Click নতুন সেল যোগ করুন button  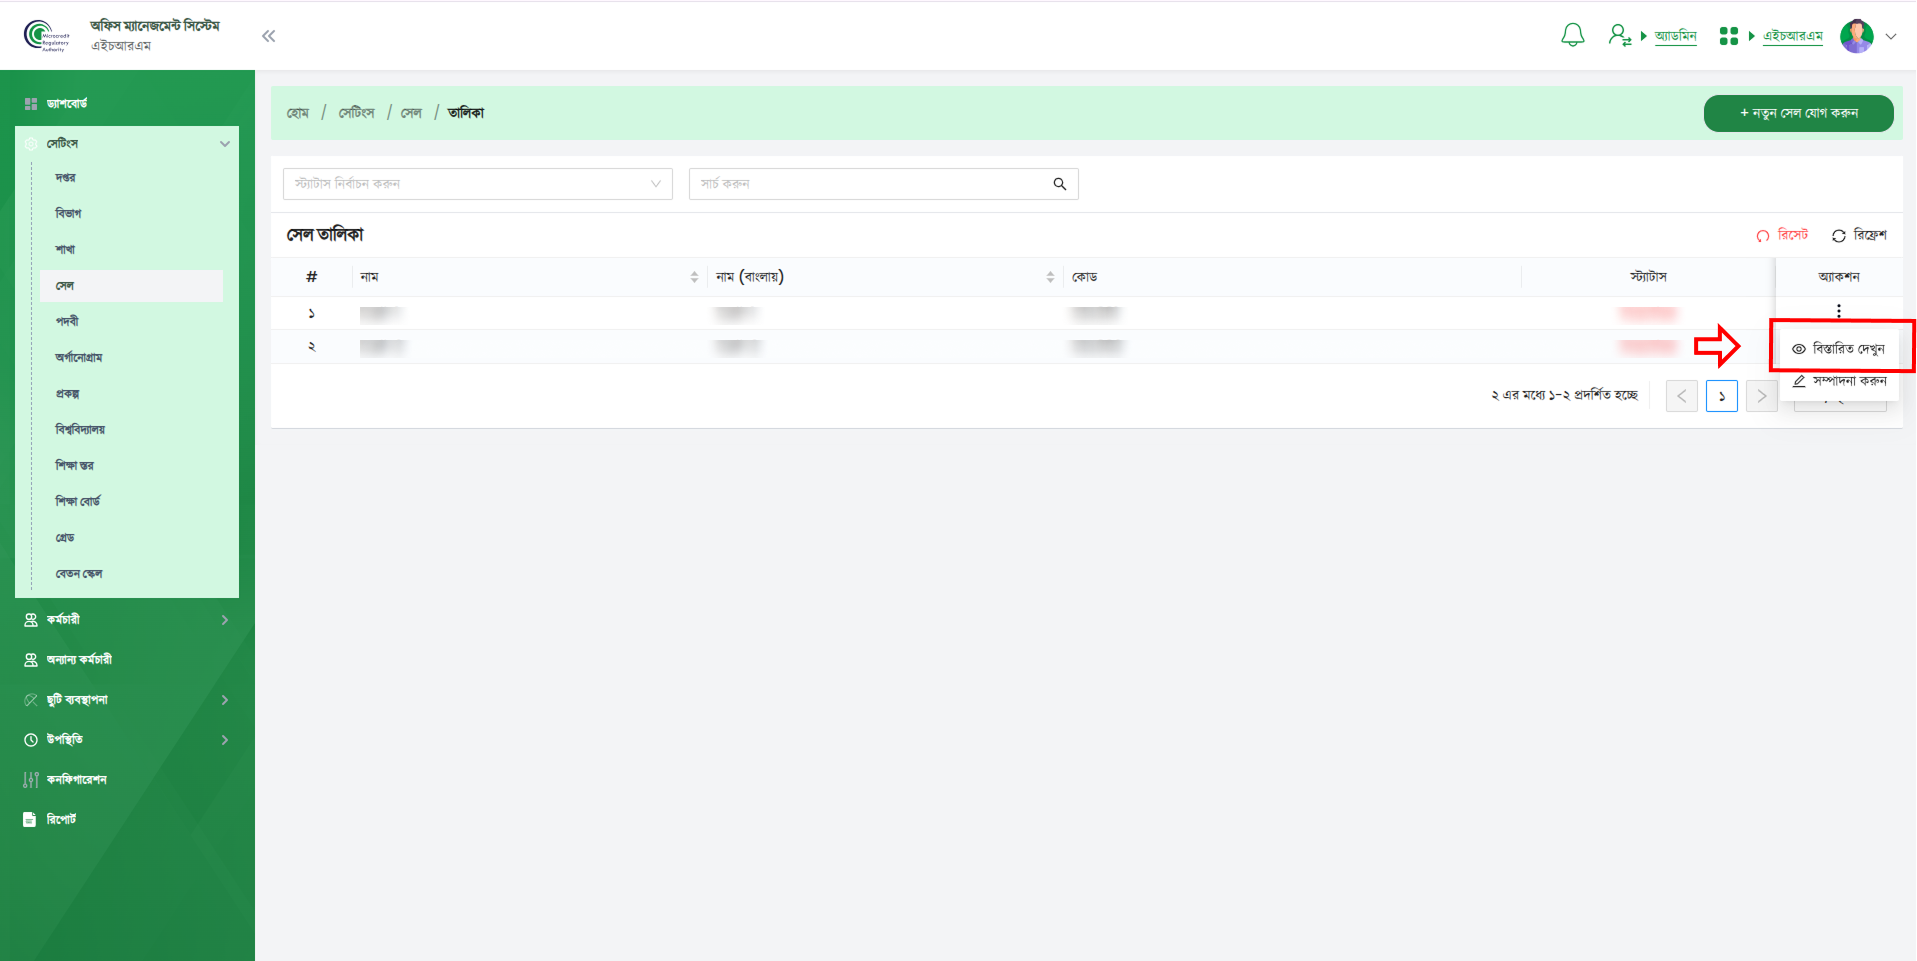click(x=1798, y=113)
